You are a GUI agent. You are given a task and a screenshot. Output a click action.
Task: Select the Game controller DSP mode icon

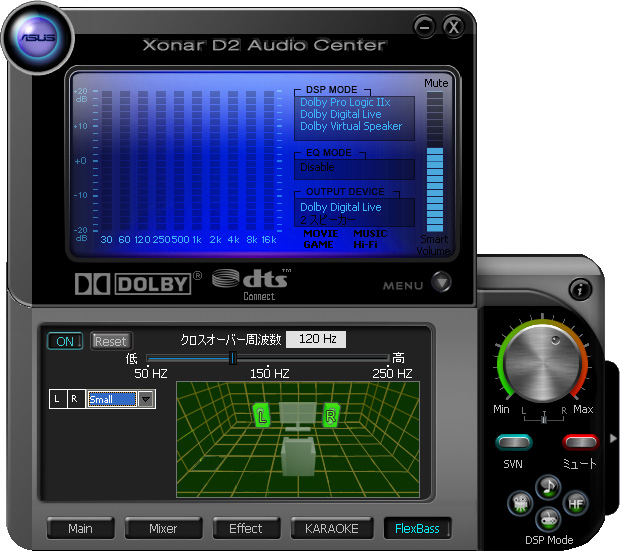click(548, 519)
